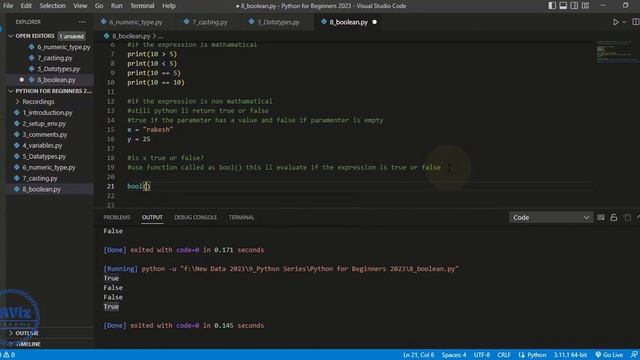The height and width of the screenshot is (360, 640).
Task: Toggle the primary side bar layout icon
Action: tap(552, 6)
